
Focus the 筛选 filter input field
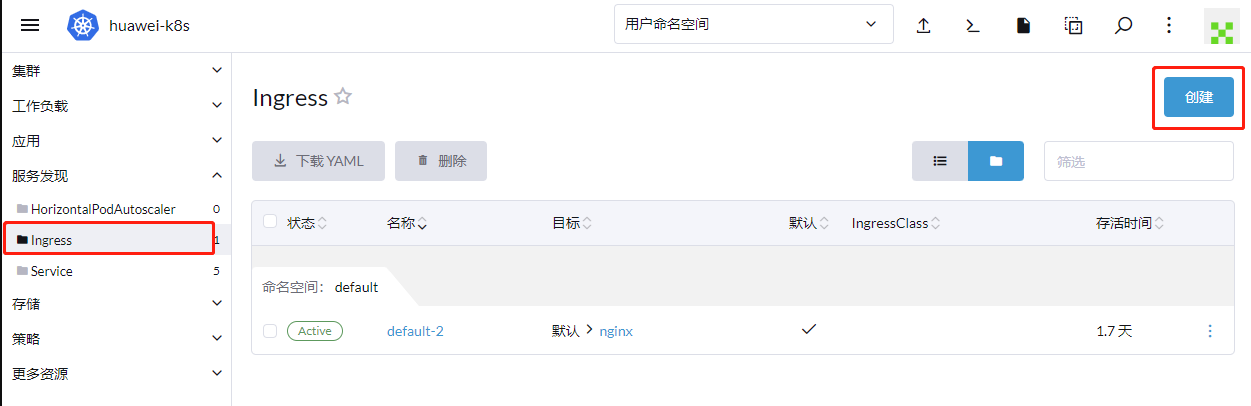pos(1139,161)
